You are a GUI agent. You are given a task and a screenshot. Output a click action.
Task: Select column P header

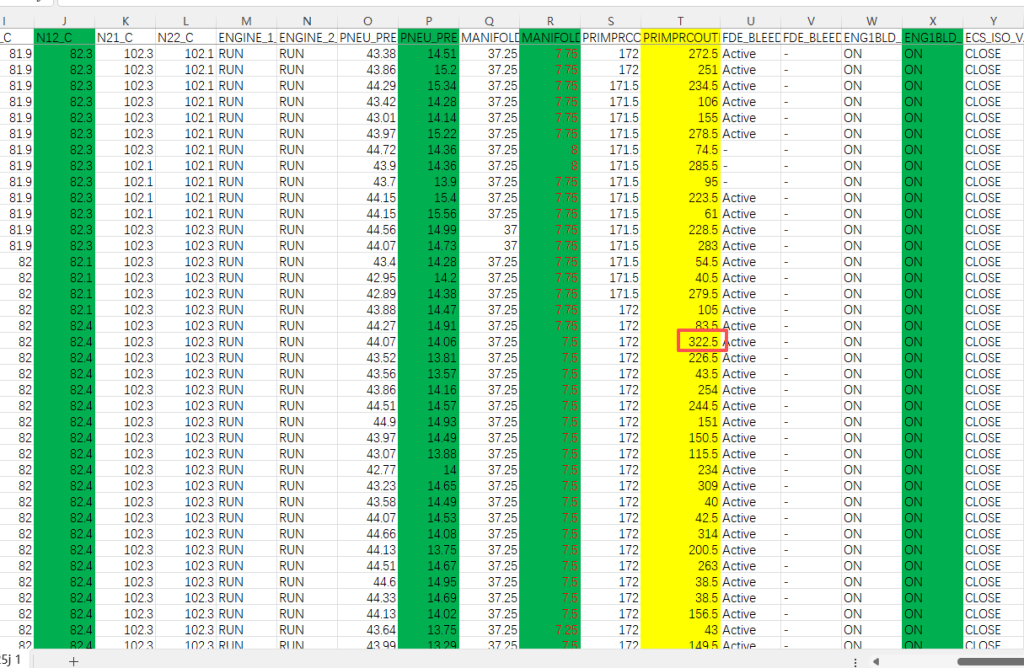tap(429, 21)
